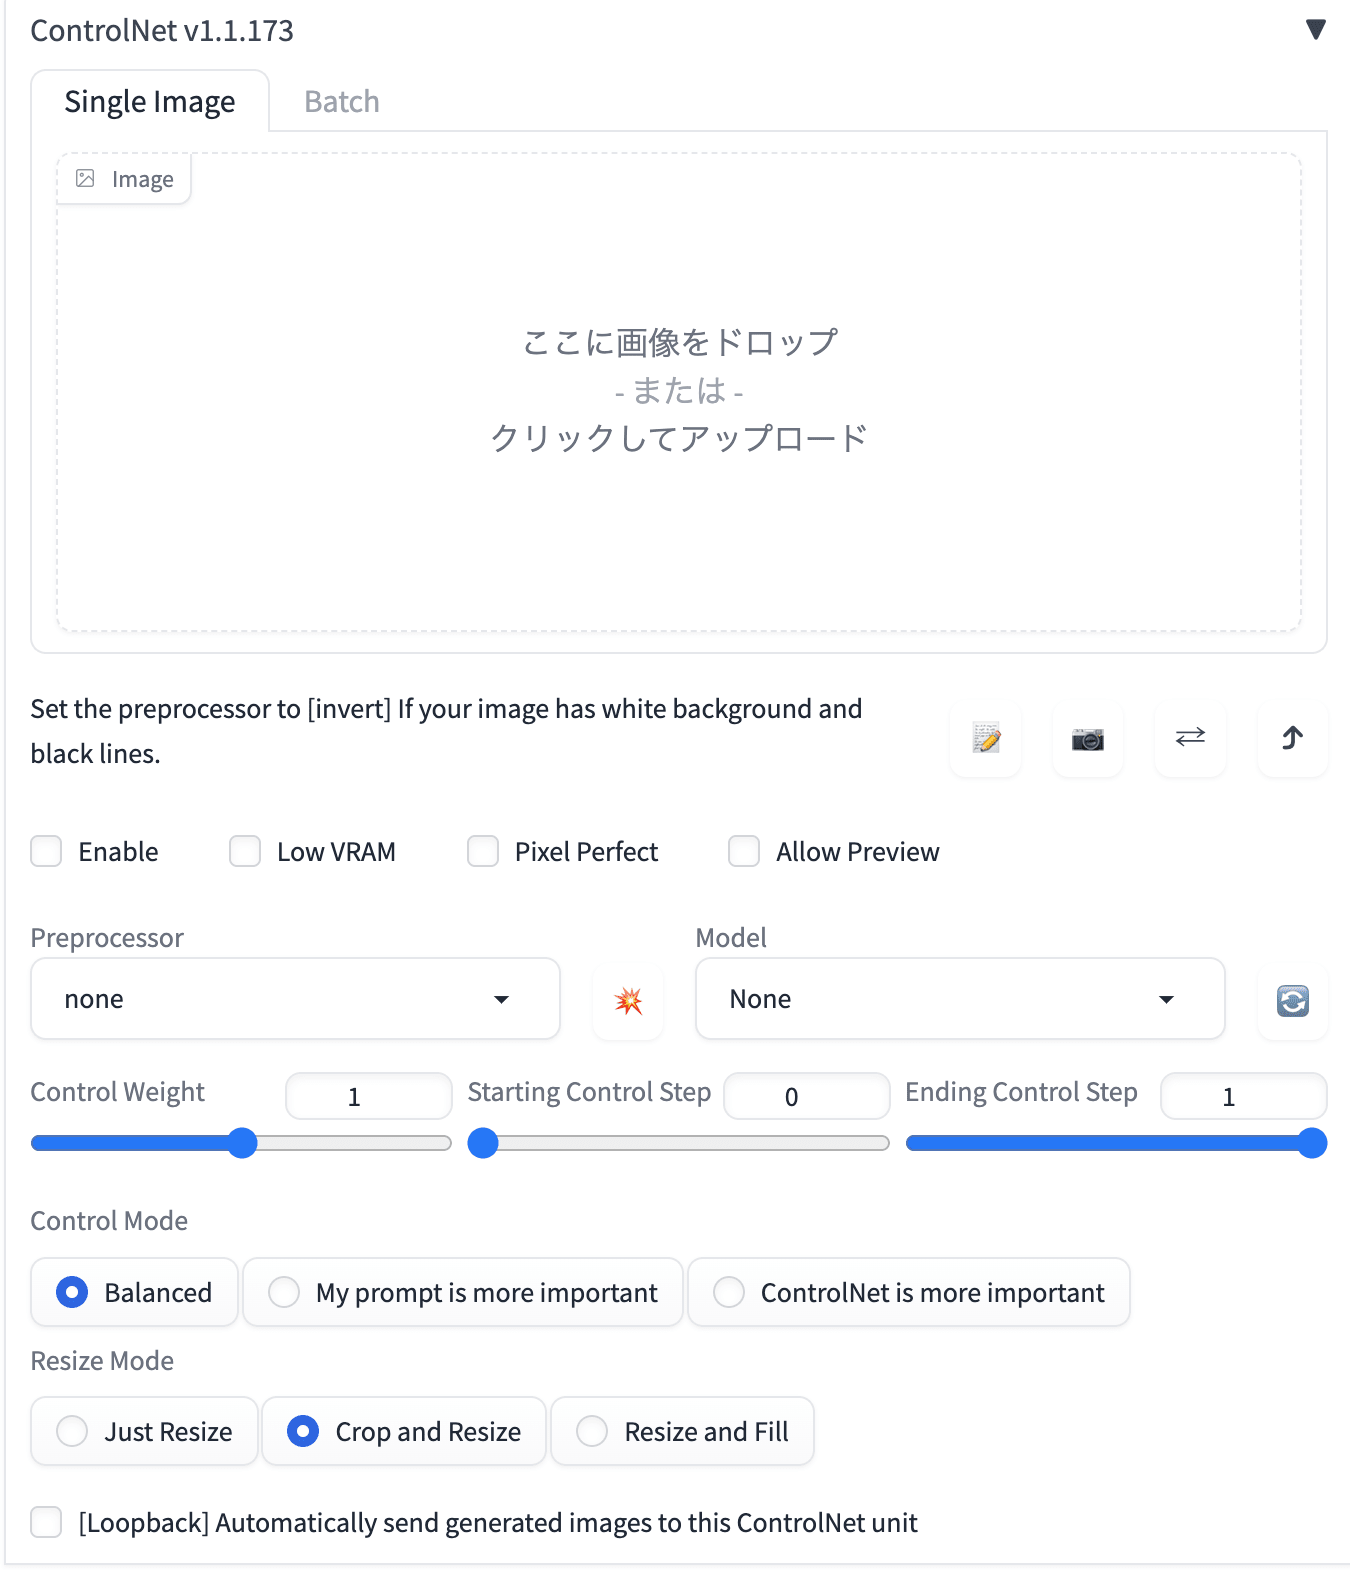Adjust the Ending Control Step slider

click(x=1116, y=1143)
